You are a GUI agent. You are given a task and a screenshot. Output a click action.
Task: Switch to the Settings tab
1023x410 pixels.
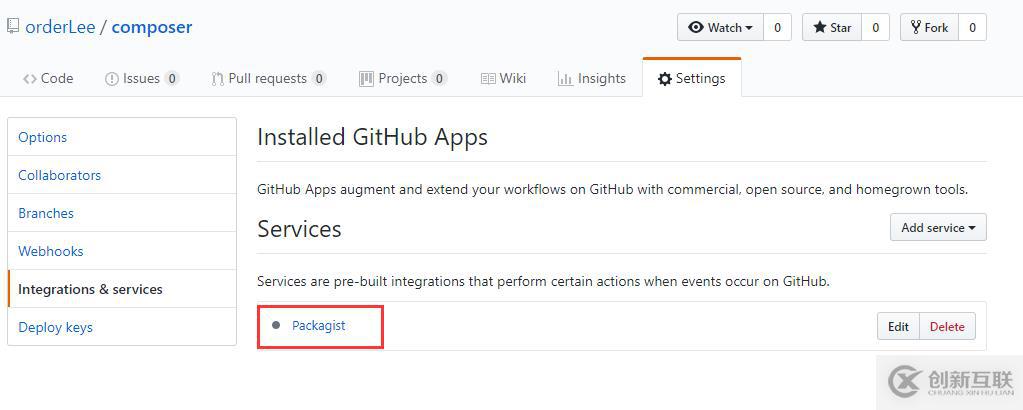692,78
